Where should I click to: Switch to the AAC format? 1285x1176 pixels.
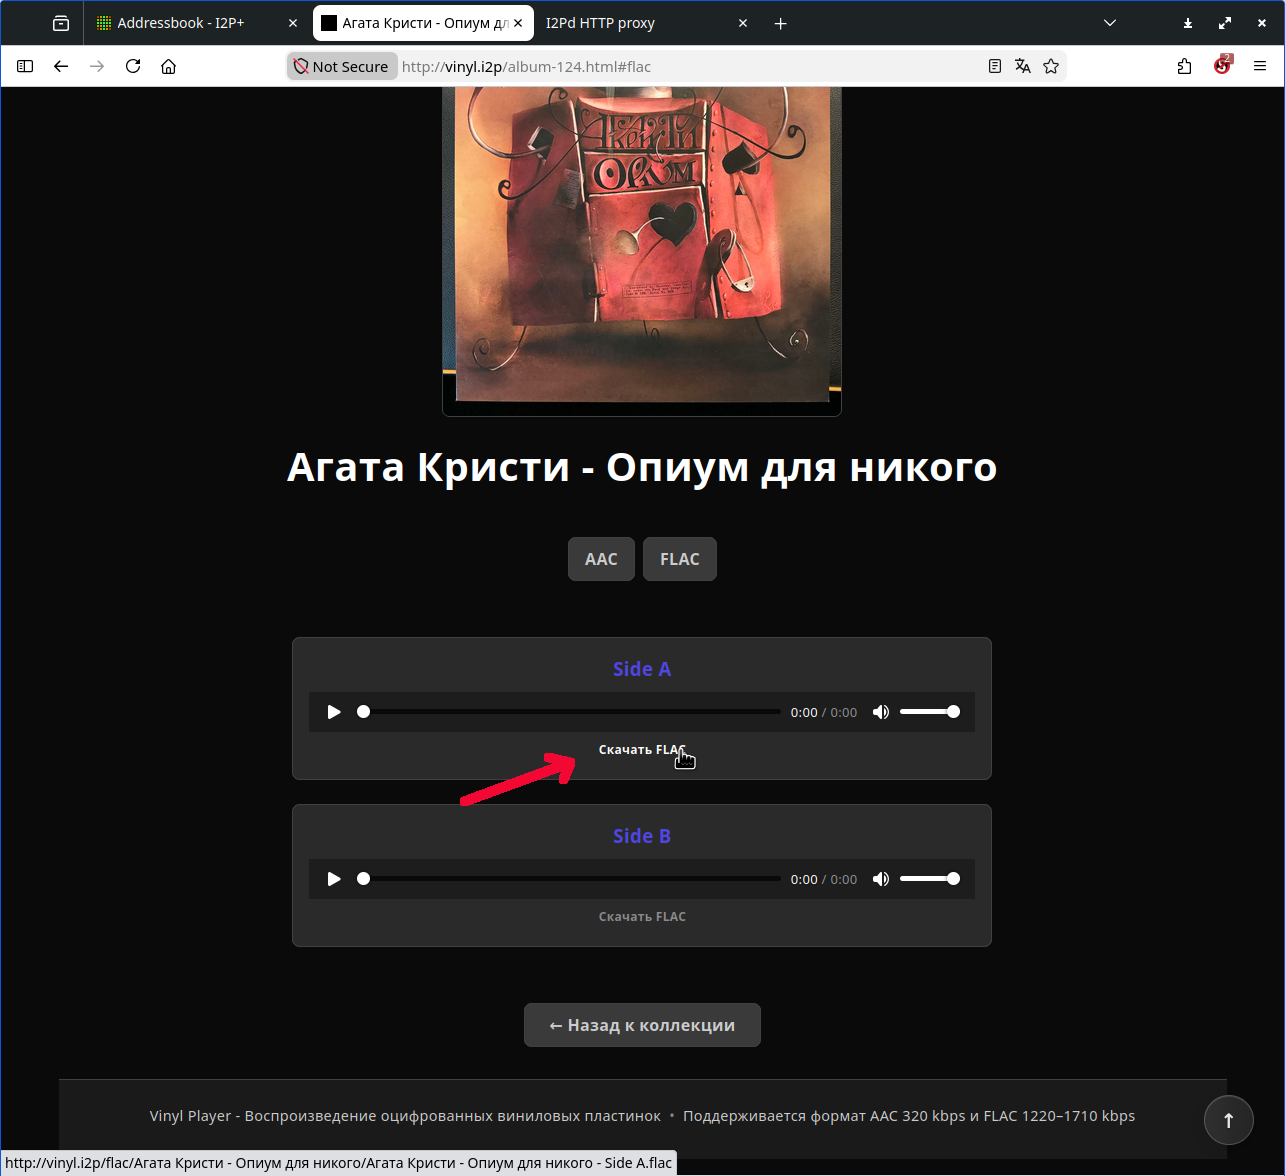coord(601,559)
